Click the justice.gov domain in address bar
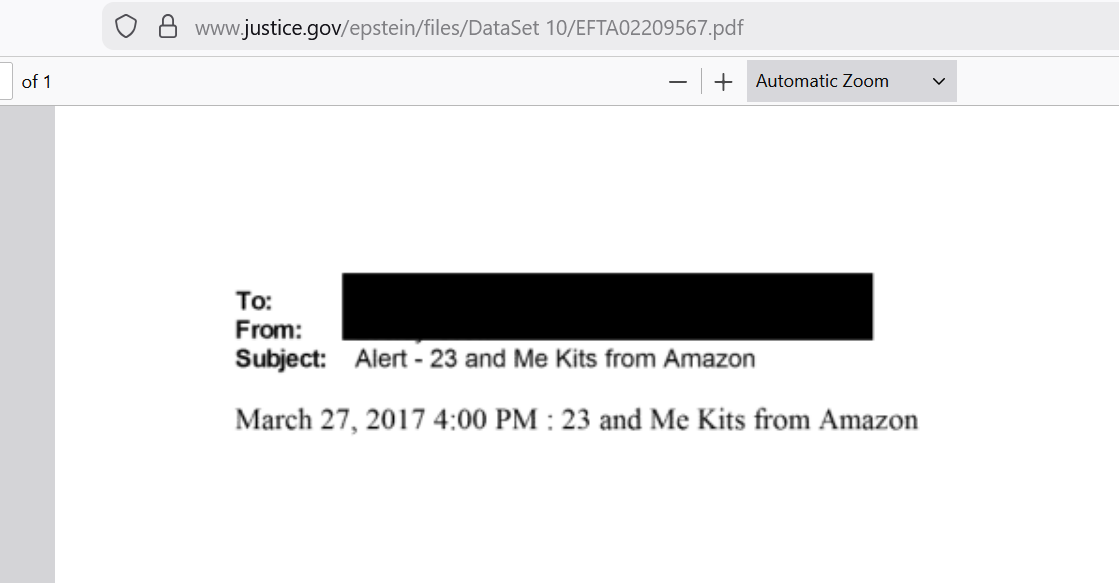Viewport: 1119px width, 583px height. point(292,28)
